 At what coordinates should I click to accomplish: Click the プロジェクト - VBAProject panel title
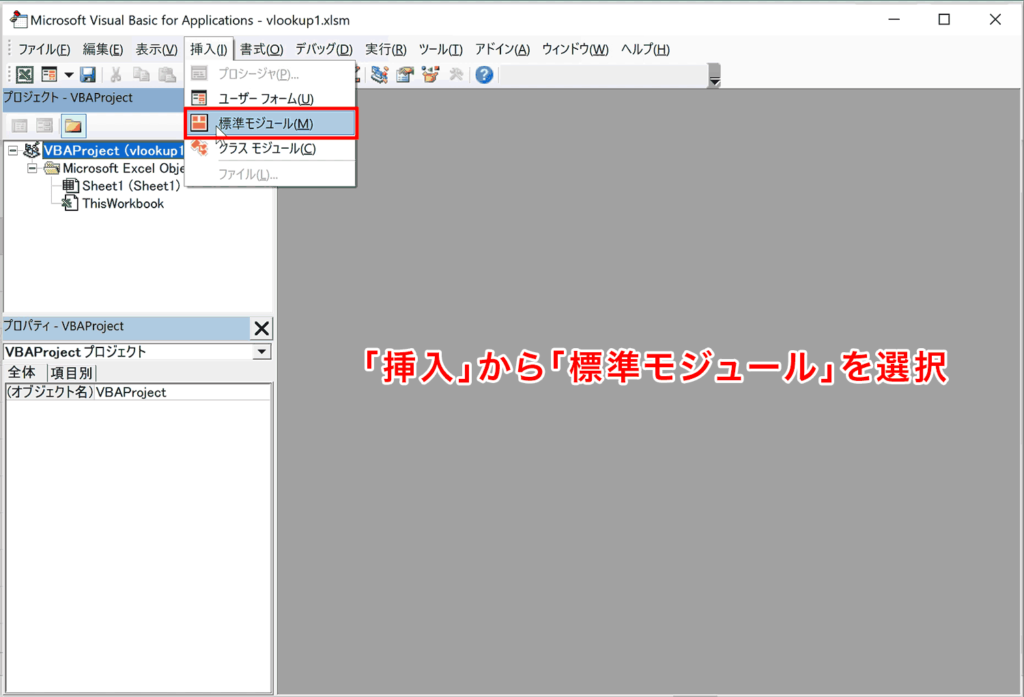68,97
